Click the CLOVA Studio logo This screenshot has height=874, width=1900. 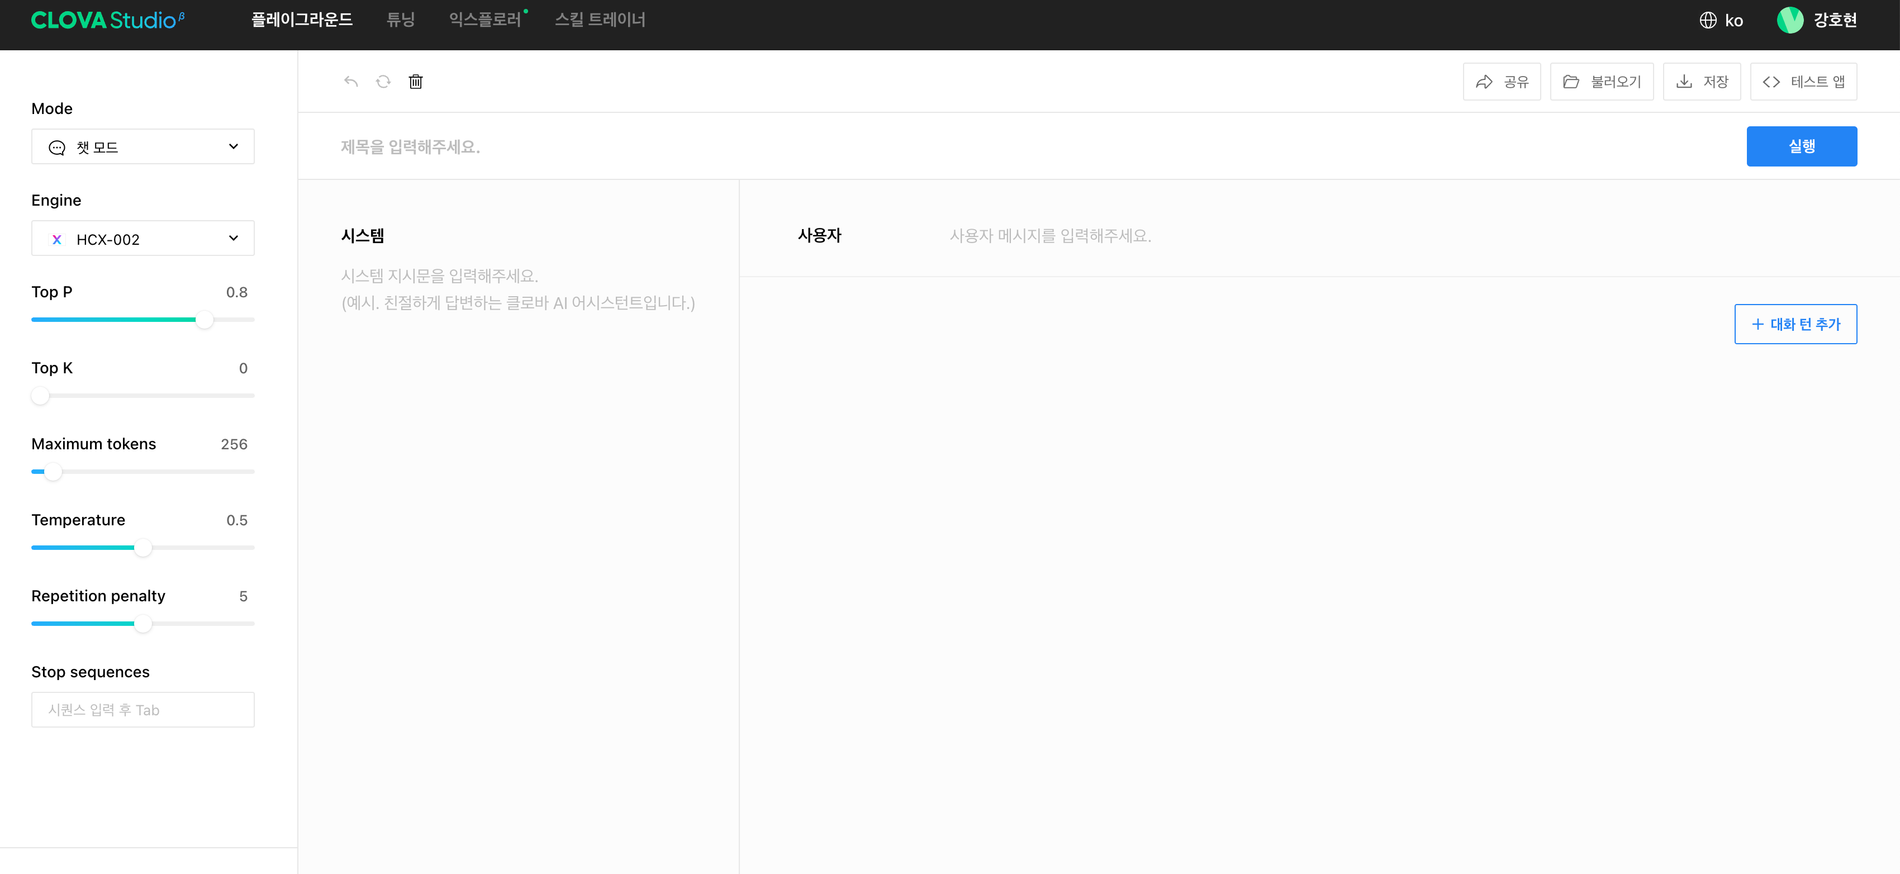pos(107,20)
